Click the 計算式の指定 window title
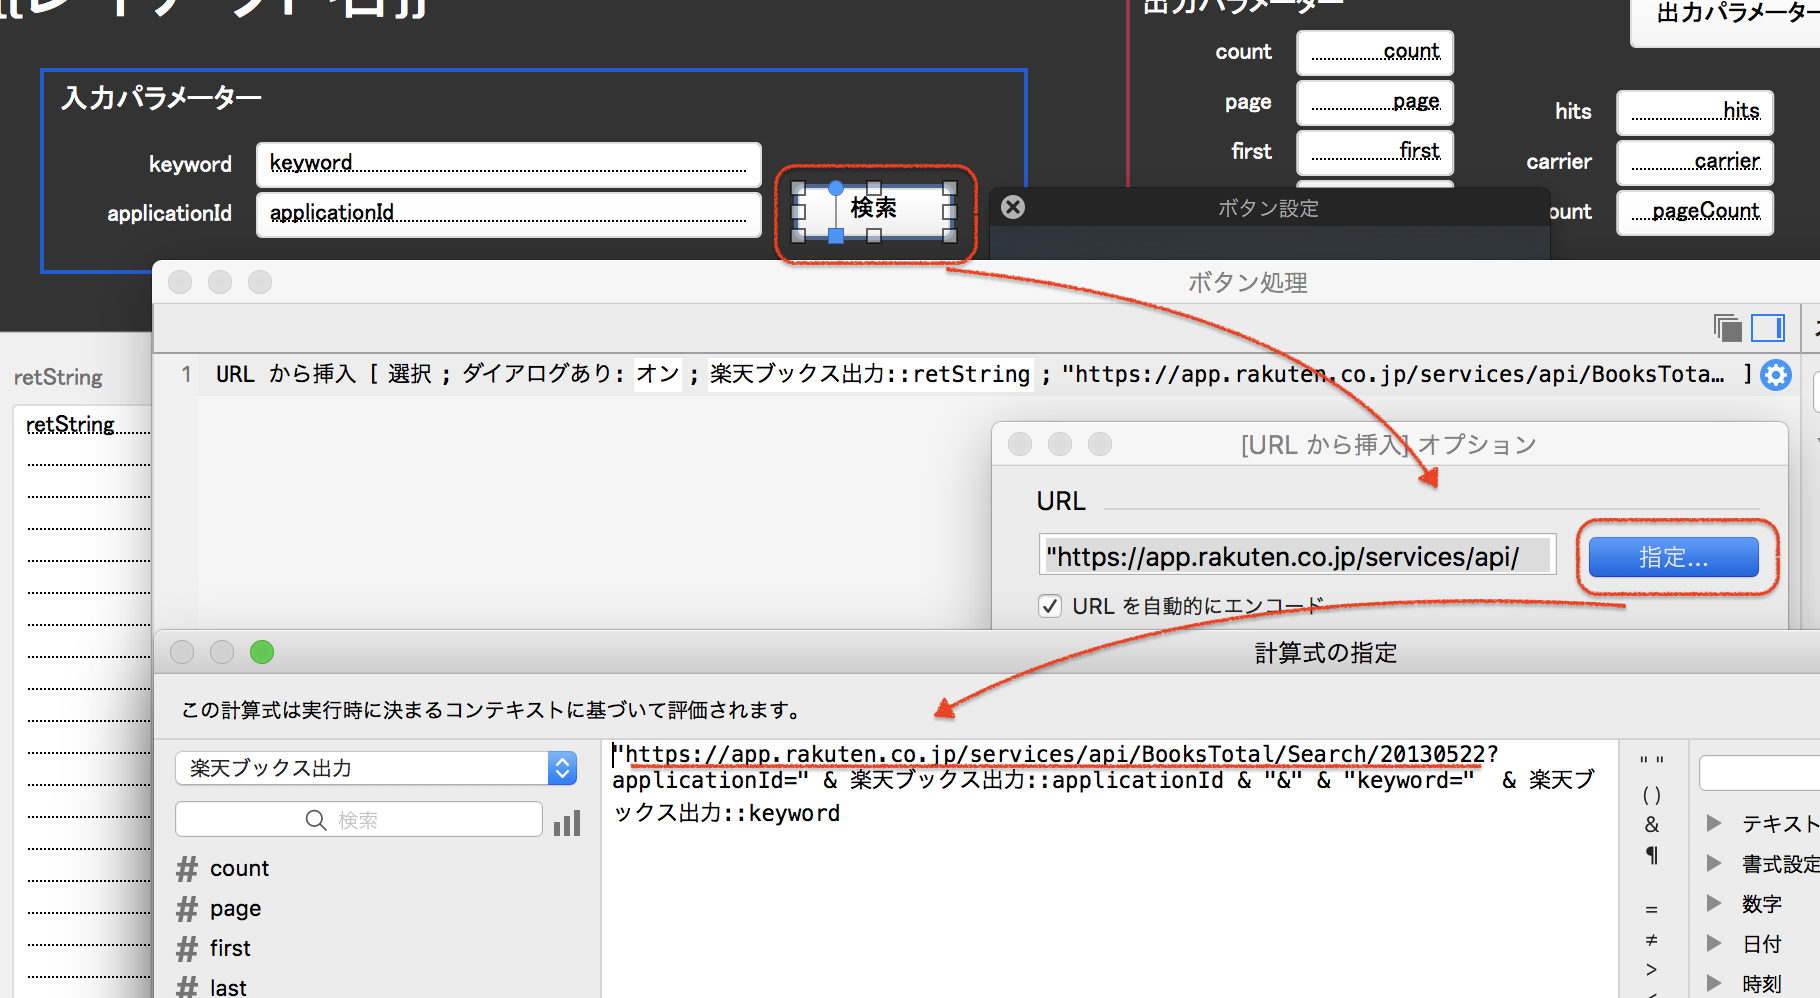Screen dimensions: 1820x998 coord(1325,653)
